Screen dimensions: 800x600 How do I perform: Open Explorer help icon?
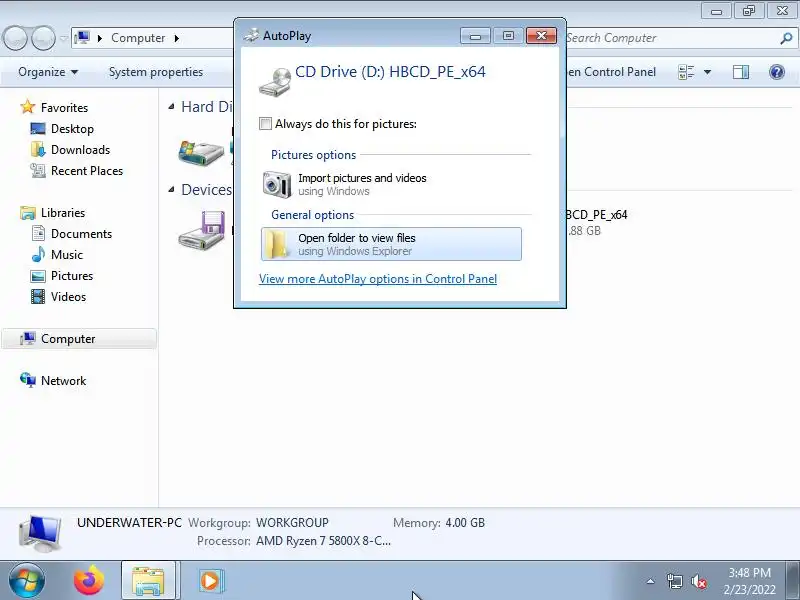point(777,72)
